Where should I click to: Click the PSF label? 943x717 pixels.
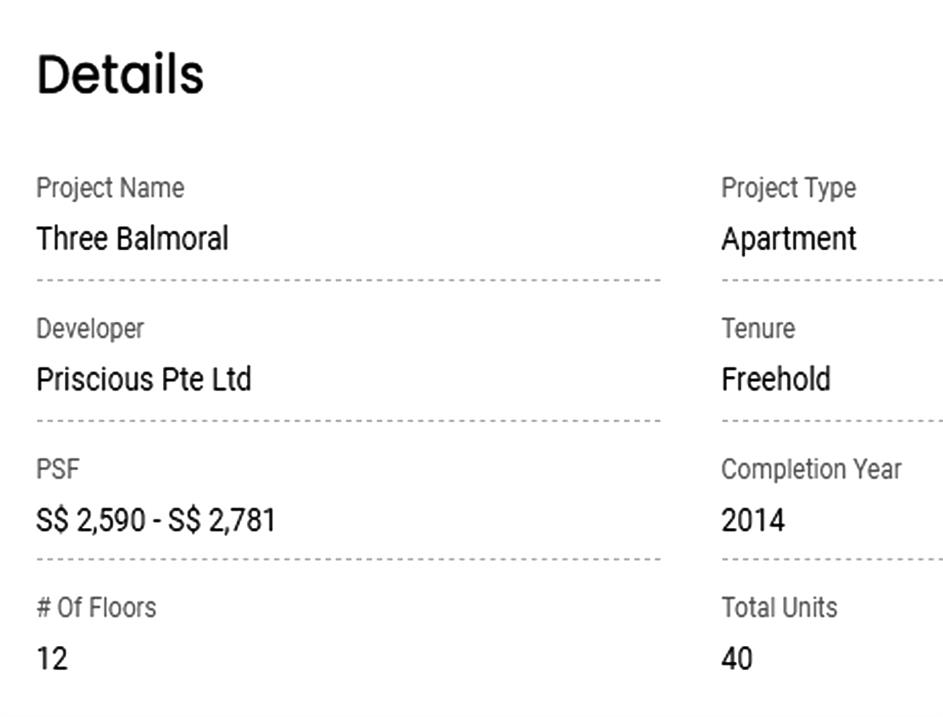[57, 469]
